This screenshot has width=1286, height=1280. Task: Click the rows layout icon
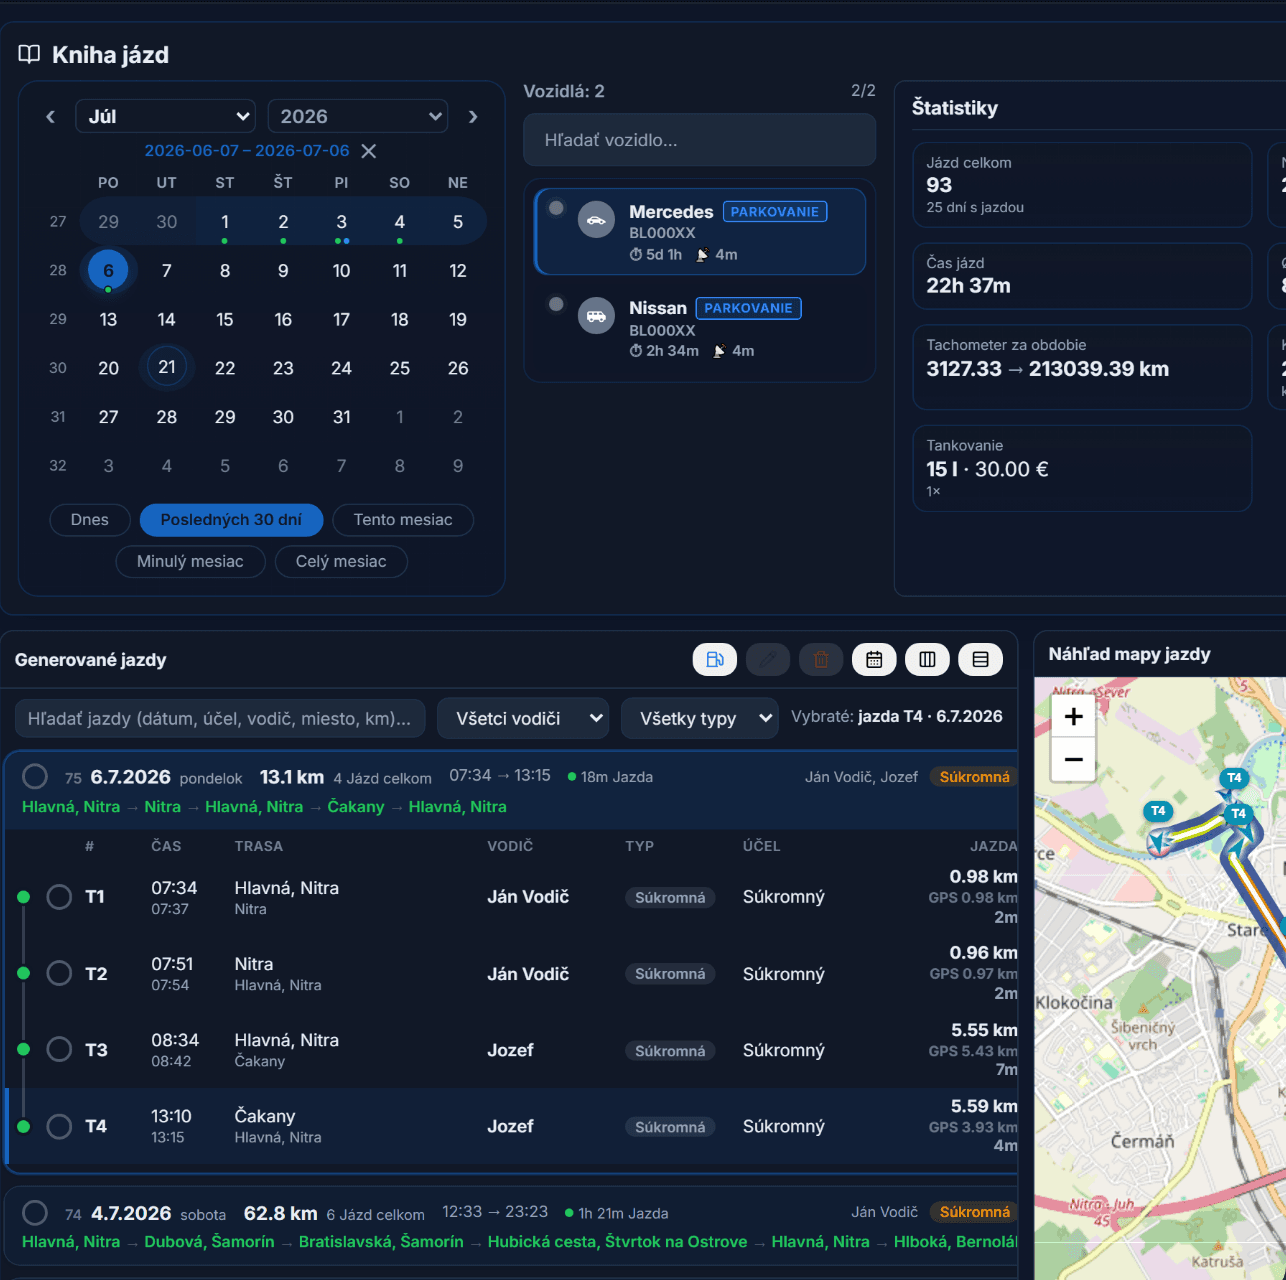coord(980,659)
